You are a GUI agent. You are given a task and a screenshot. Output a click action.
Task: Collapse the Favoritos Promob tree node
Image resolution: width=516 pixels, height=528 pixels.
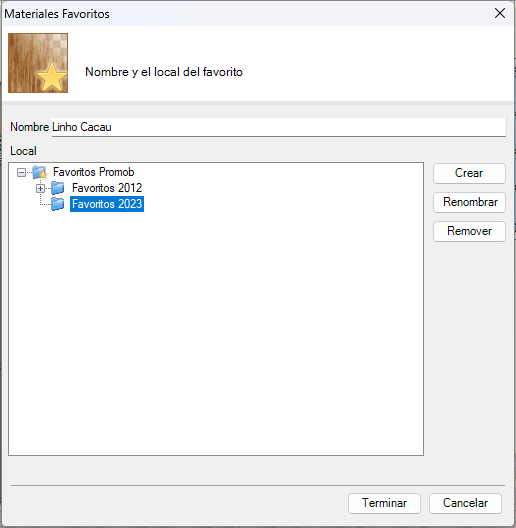click(x=21, y=172)
